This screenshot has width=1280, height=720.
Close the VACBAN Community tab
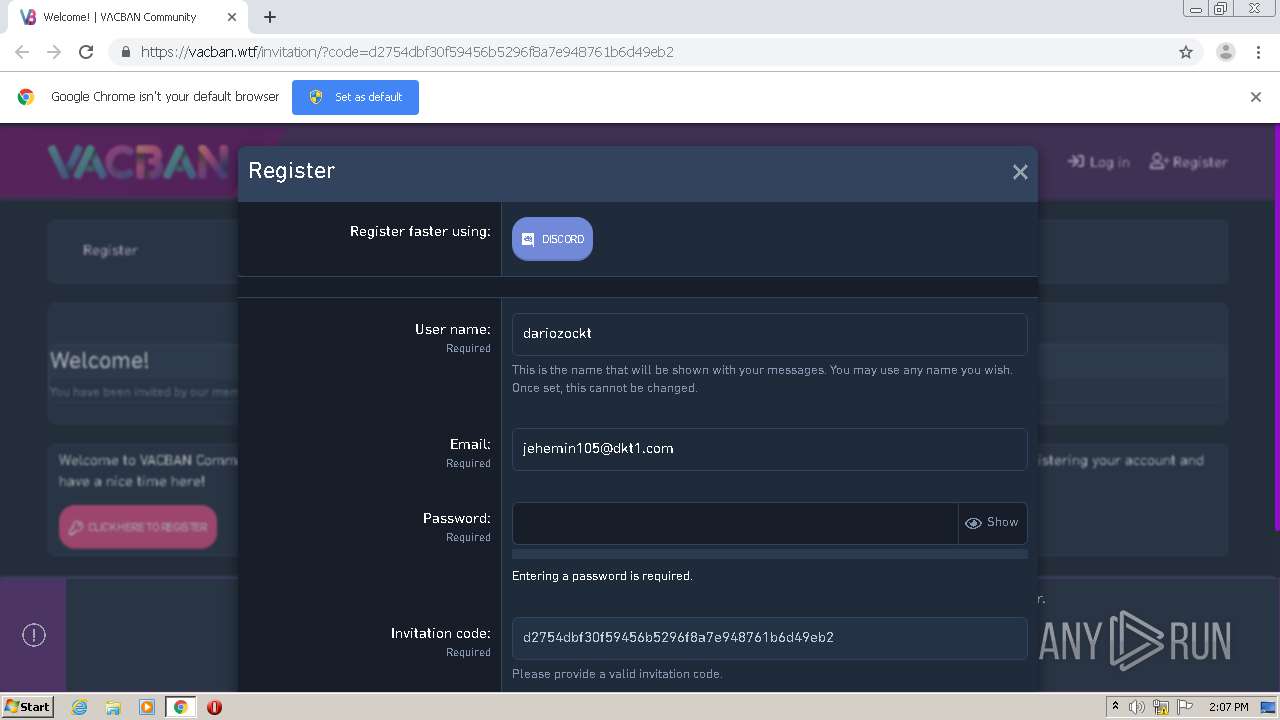232,17
